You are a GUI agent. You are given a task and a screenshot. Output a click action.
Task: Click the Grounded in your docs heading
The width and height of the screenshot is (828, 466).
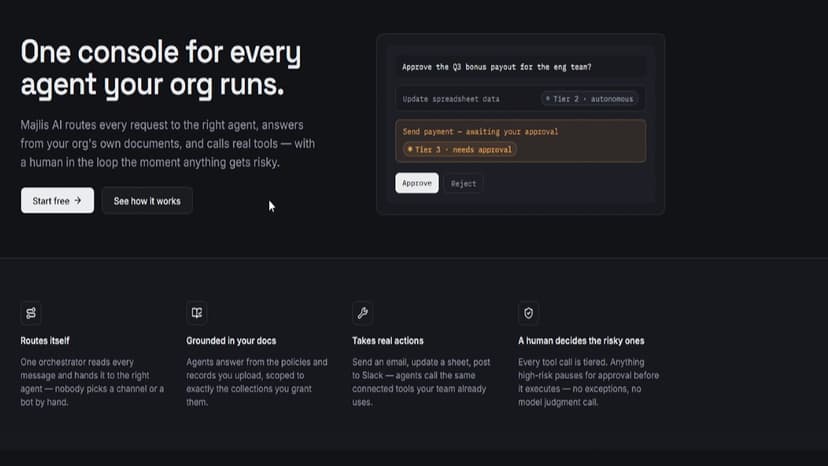click(231, 341)
